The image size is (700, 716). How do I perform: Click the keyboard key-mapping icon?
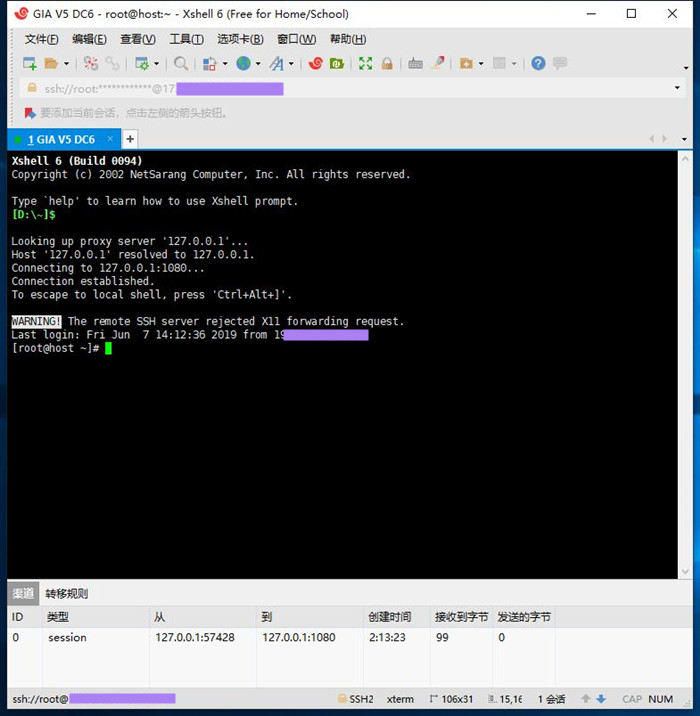coord(415,63)
